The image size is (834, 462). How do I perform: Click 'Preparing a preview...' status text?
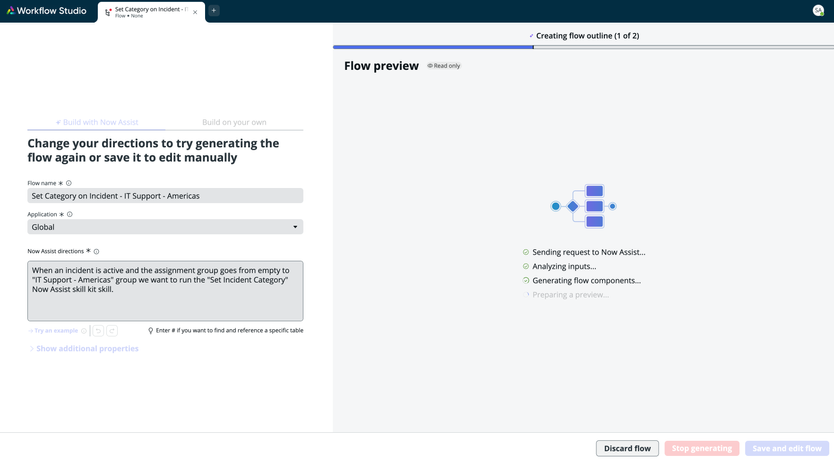tap(570, 295)
